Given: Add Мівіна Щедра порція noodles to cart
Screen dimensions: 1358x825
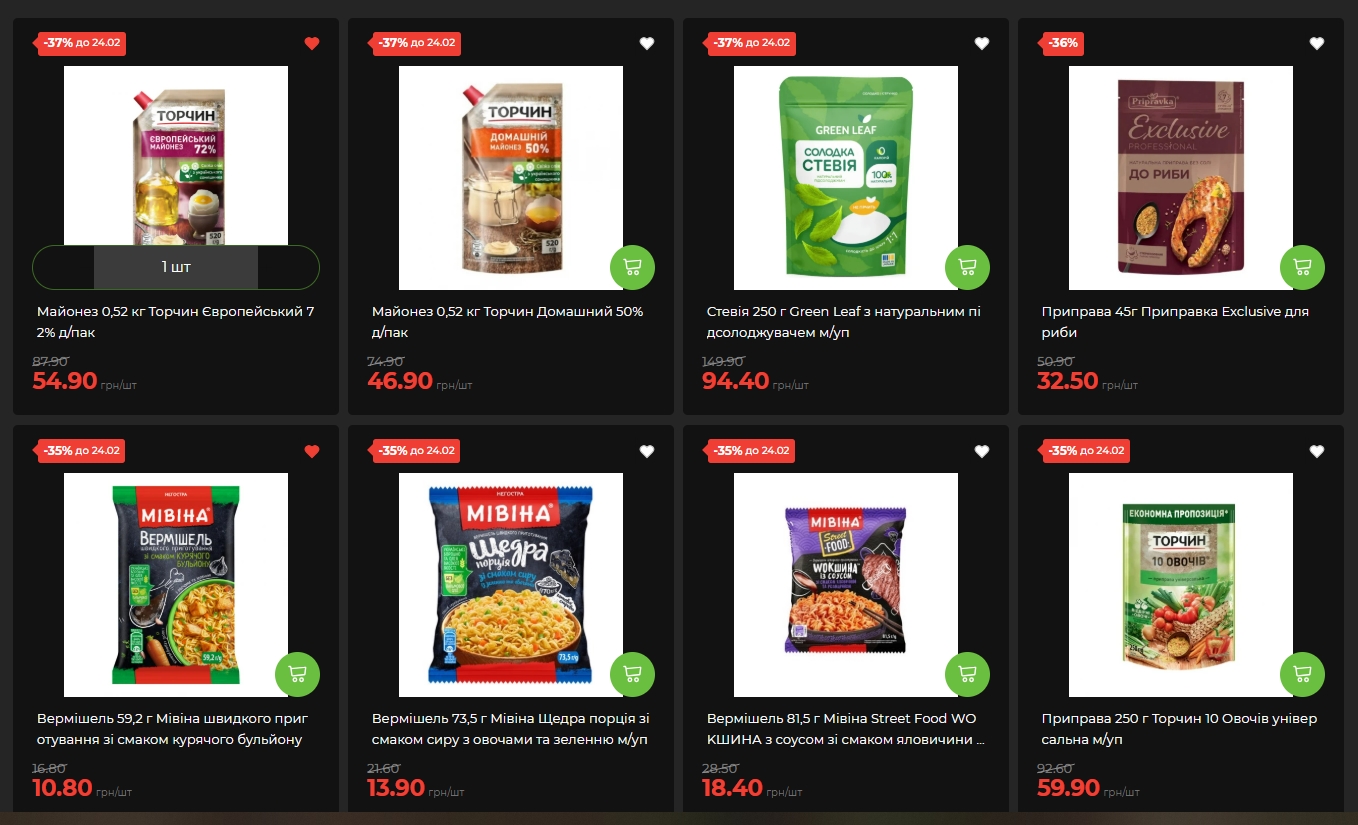Looking at the screenshot, I should coord(632,674).
